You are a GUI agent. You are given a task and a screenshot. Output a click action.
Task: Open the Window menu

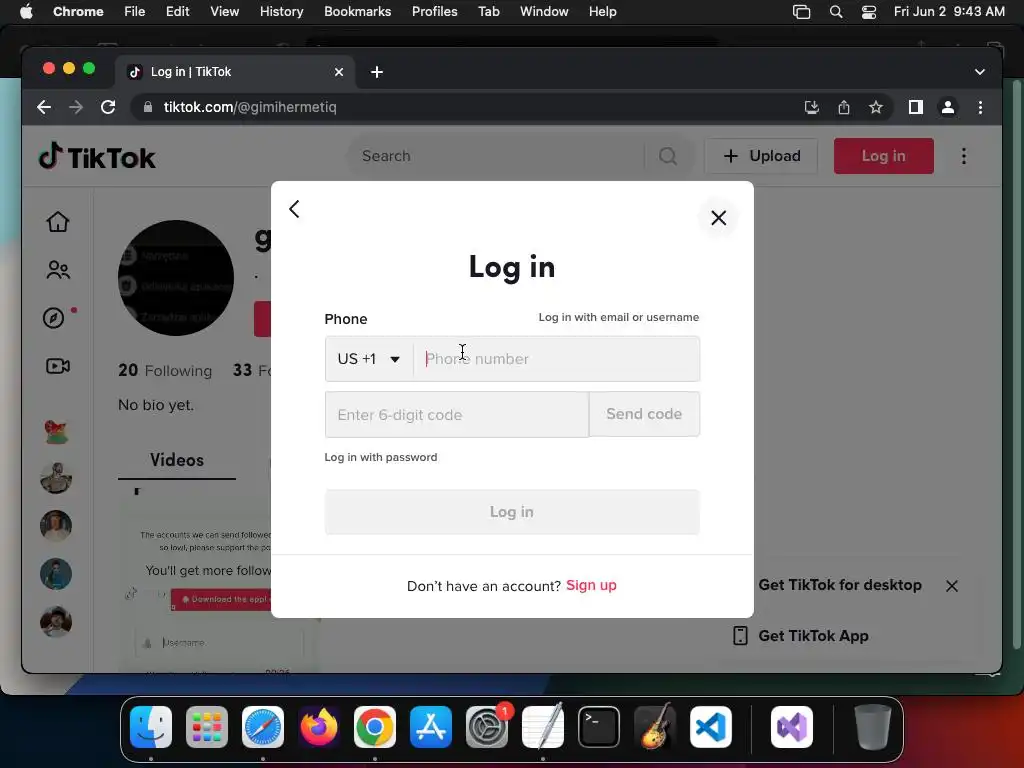(544, 11)
